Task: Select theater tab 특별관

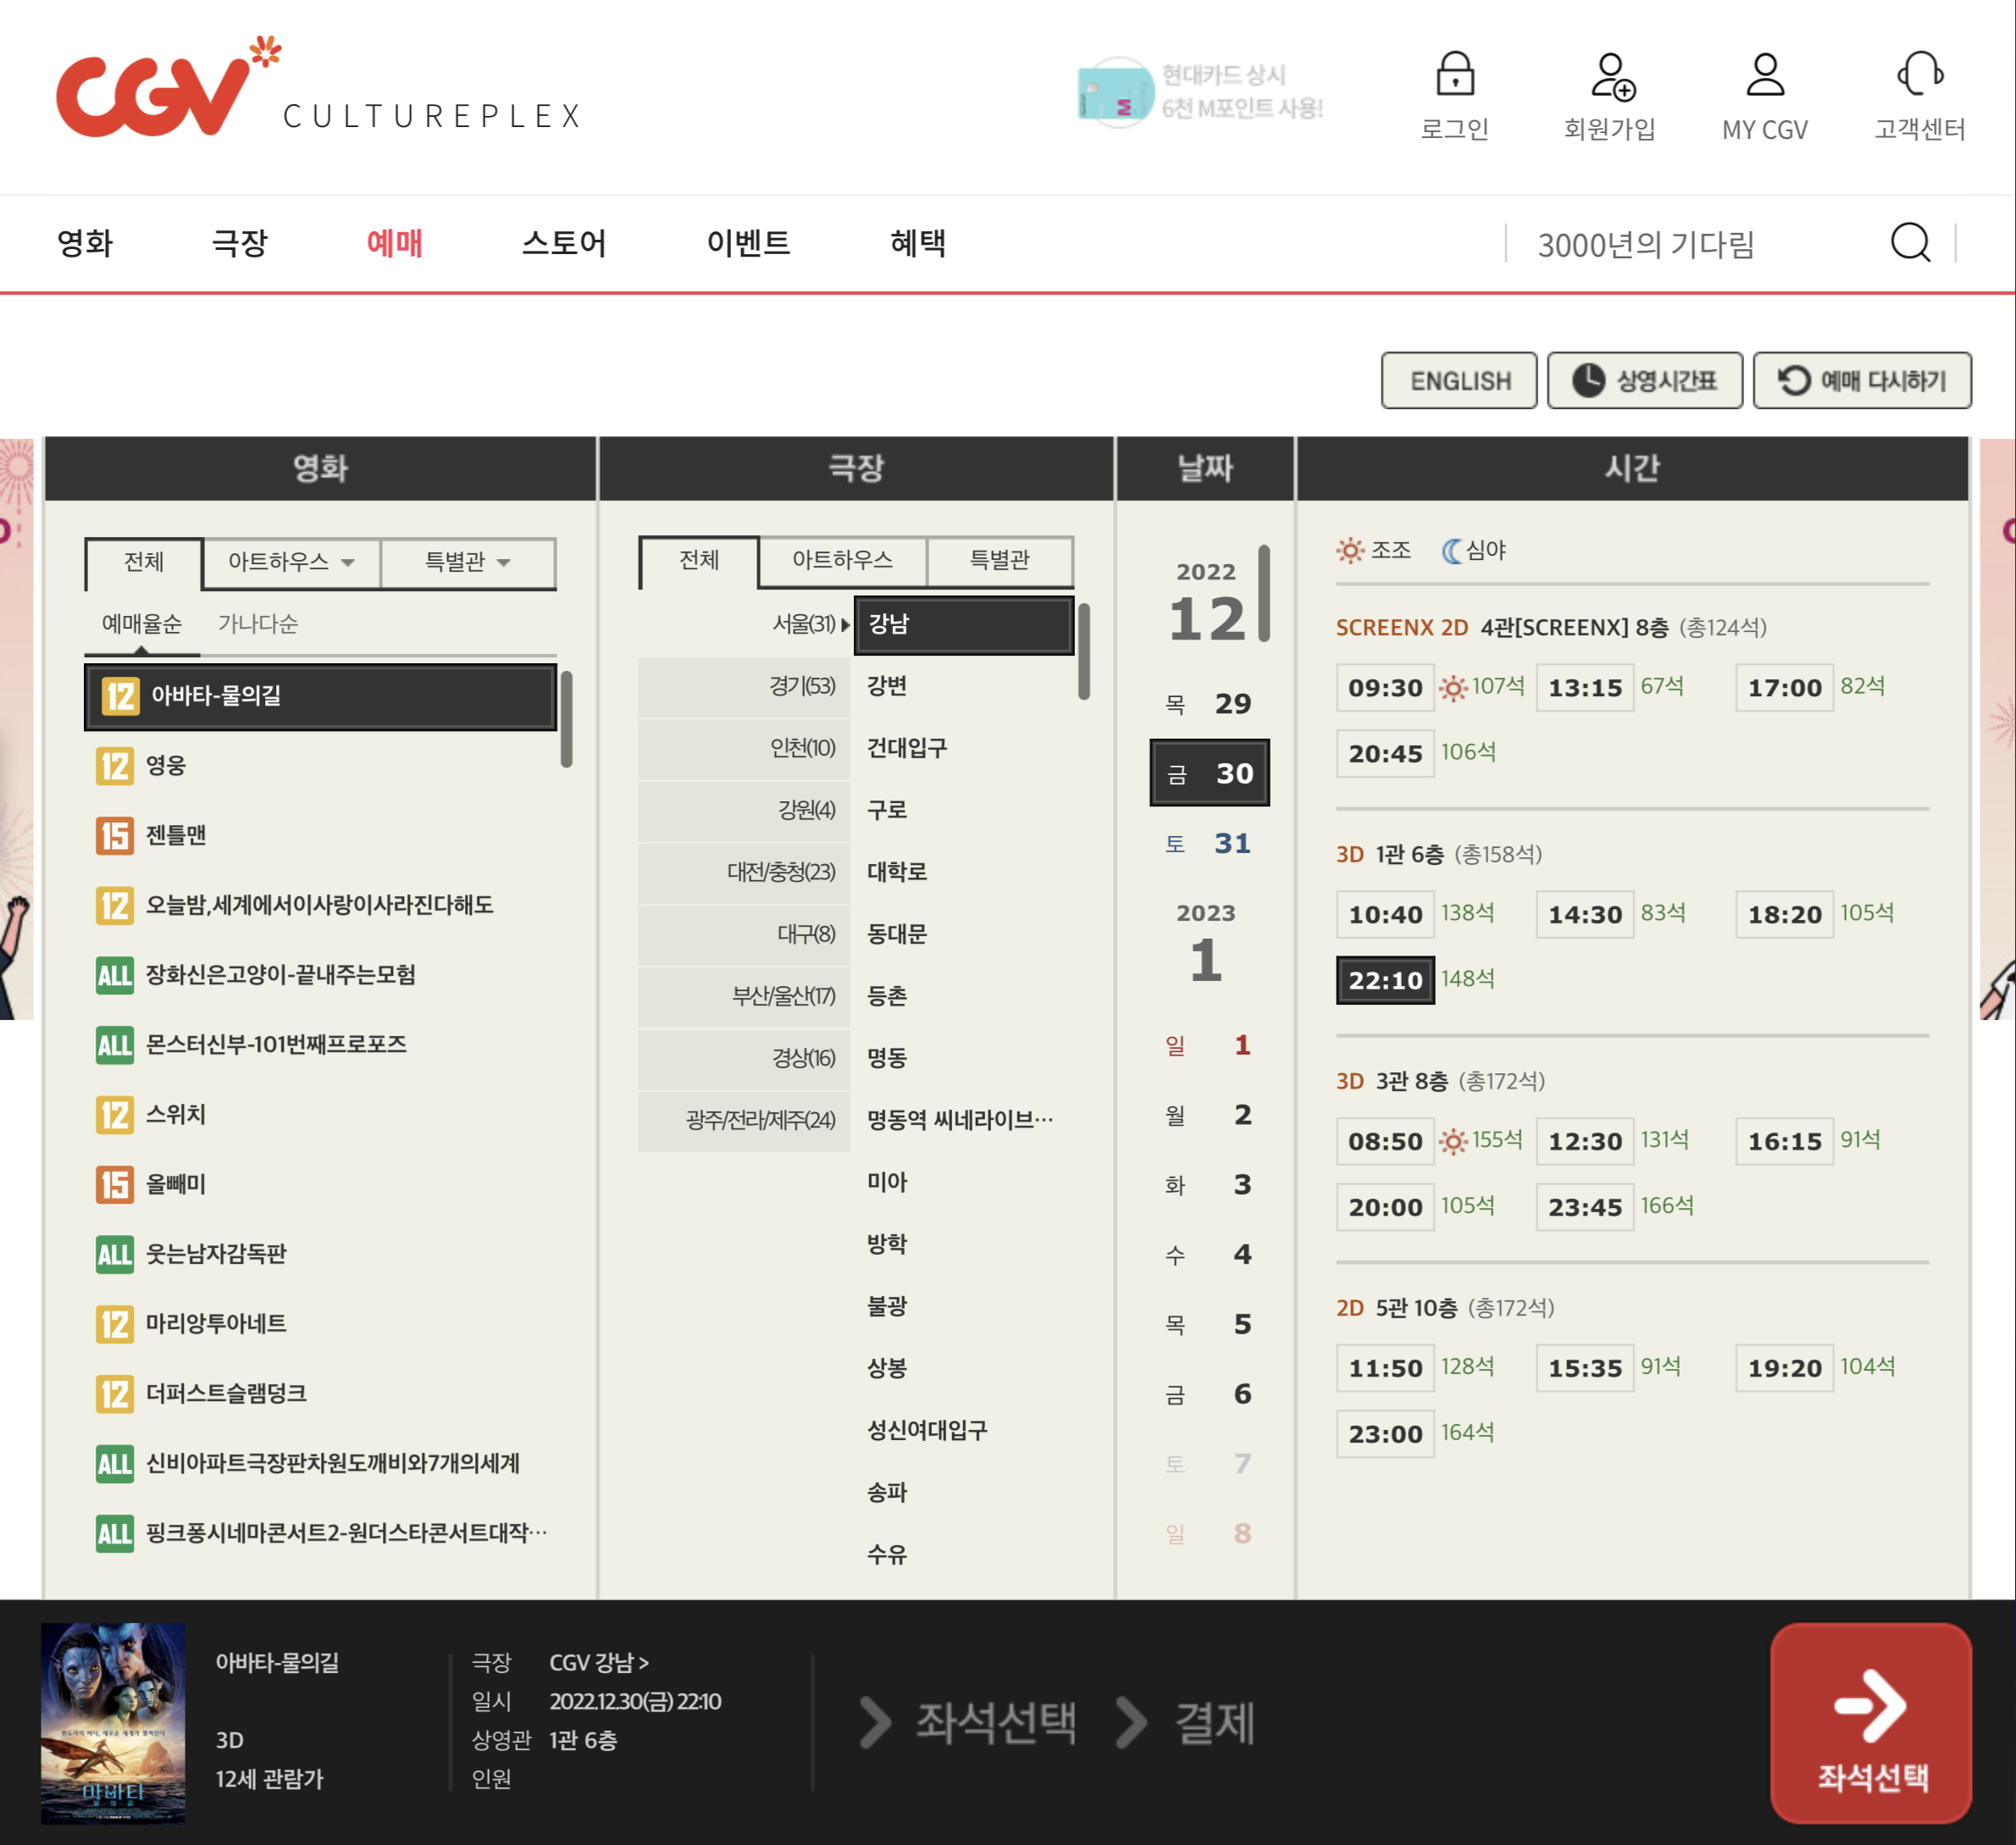Action: point(1000,560)
